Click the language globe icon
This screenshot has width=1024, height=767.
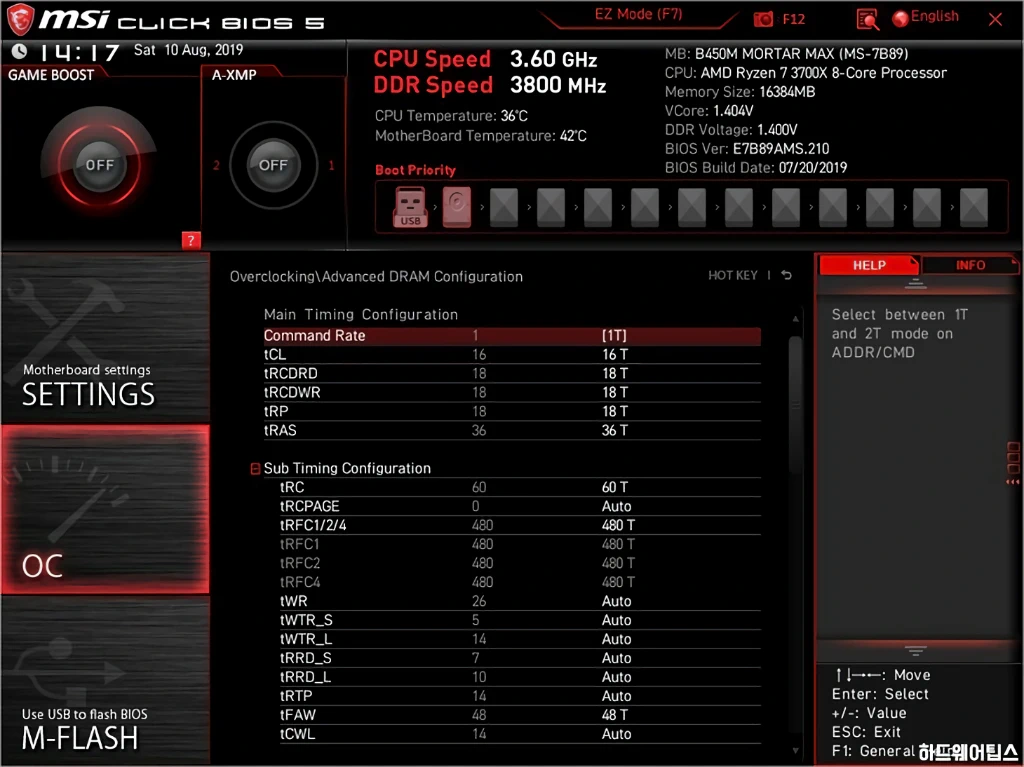coord(900,18)
